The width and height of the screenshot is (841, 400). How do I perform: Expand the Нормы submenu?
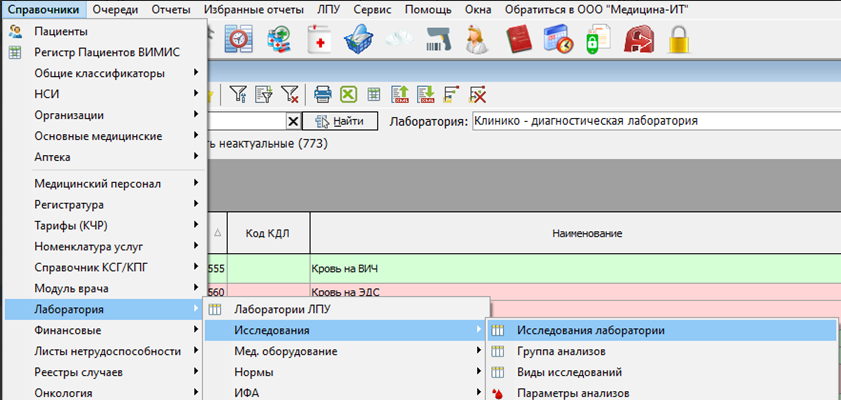coord(346,372)
